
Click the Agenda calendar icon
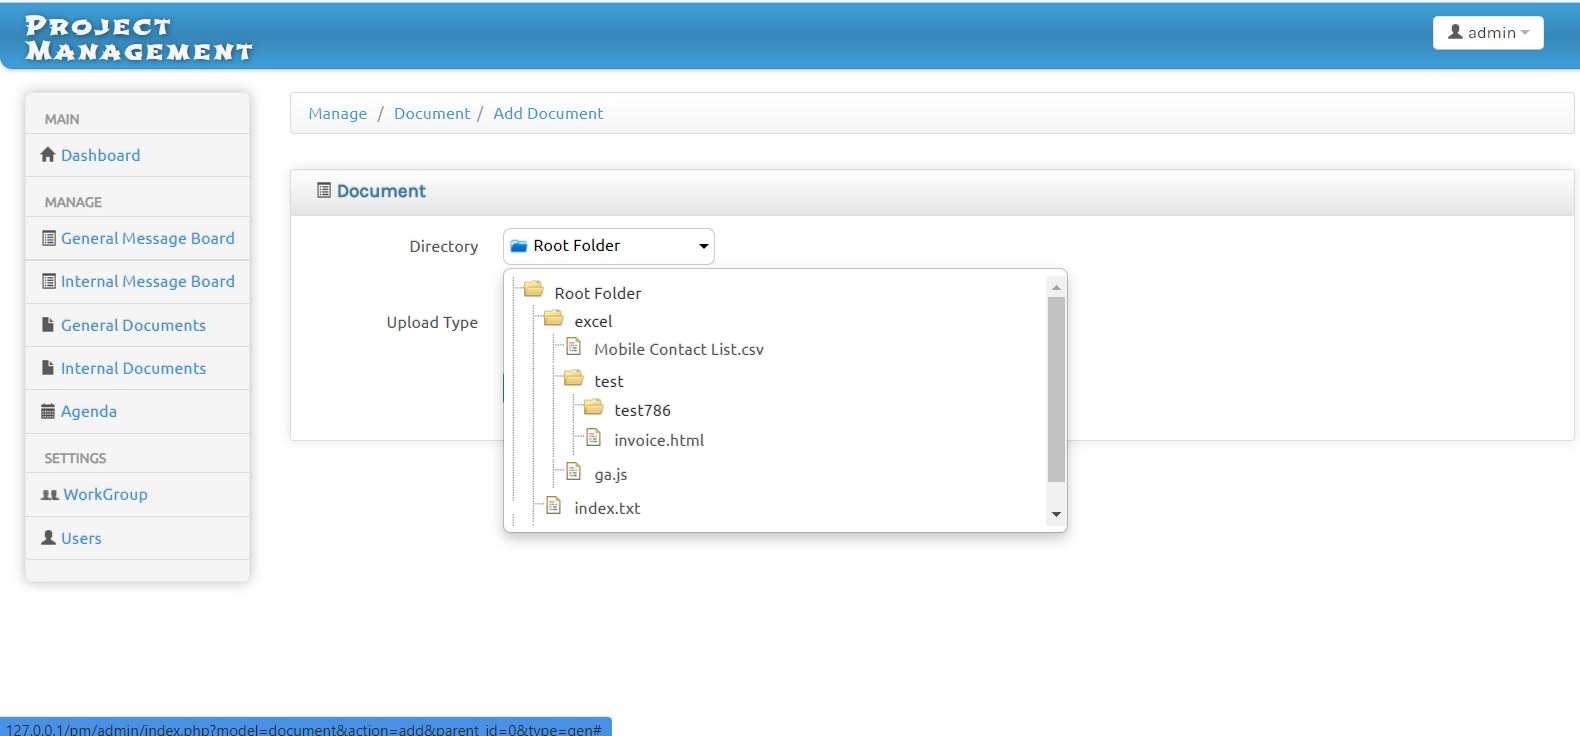(48, 411)
